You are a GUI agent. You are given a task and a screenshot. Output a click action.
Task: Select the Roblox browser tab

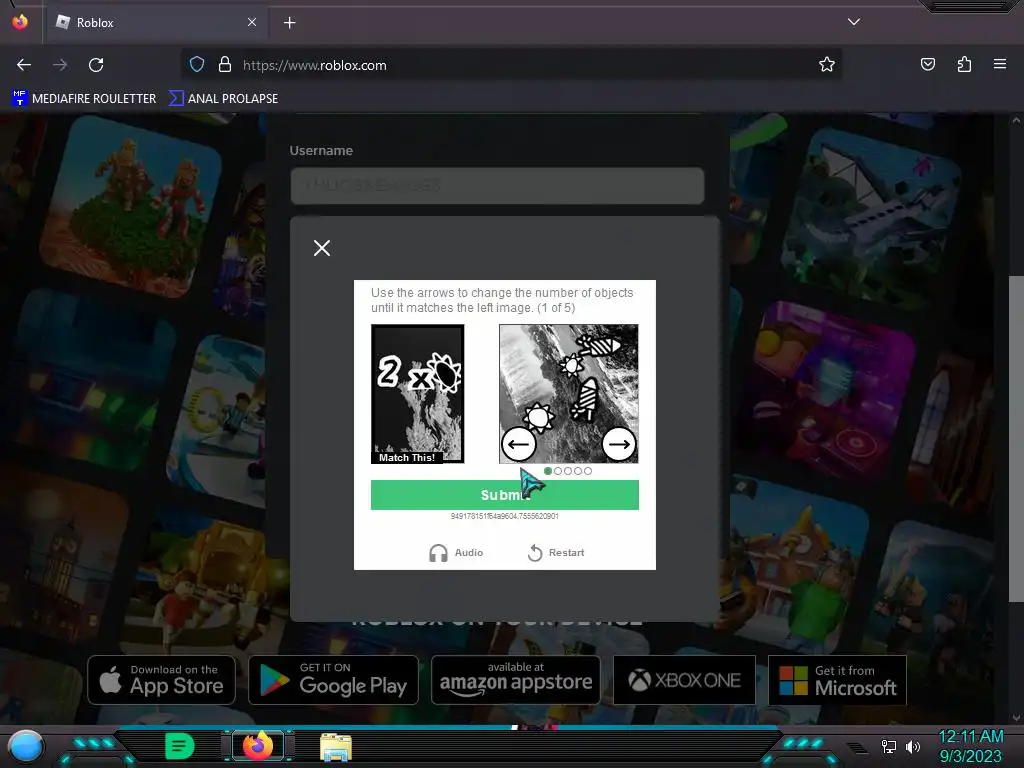coord(156,23)
